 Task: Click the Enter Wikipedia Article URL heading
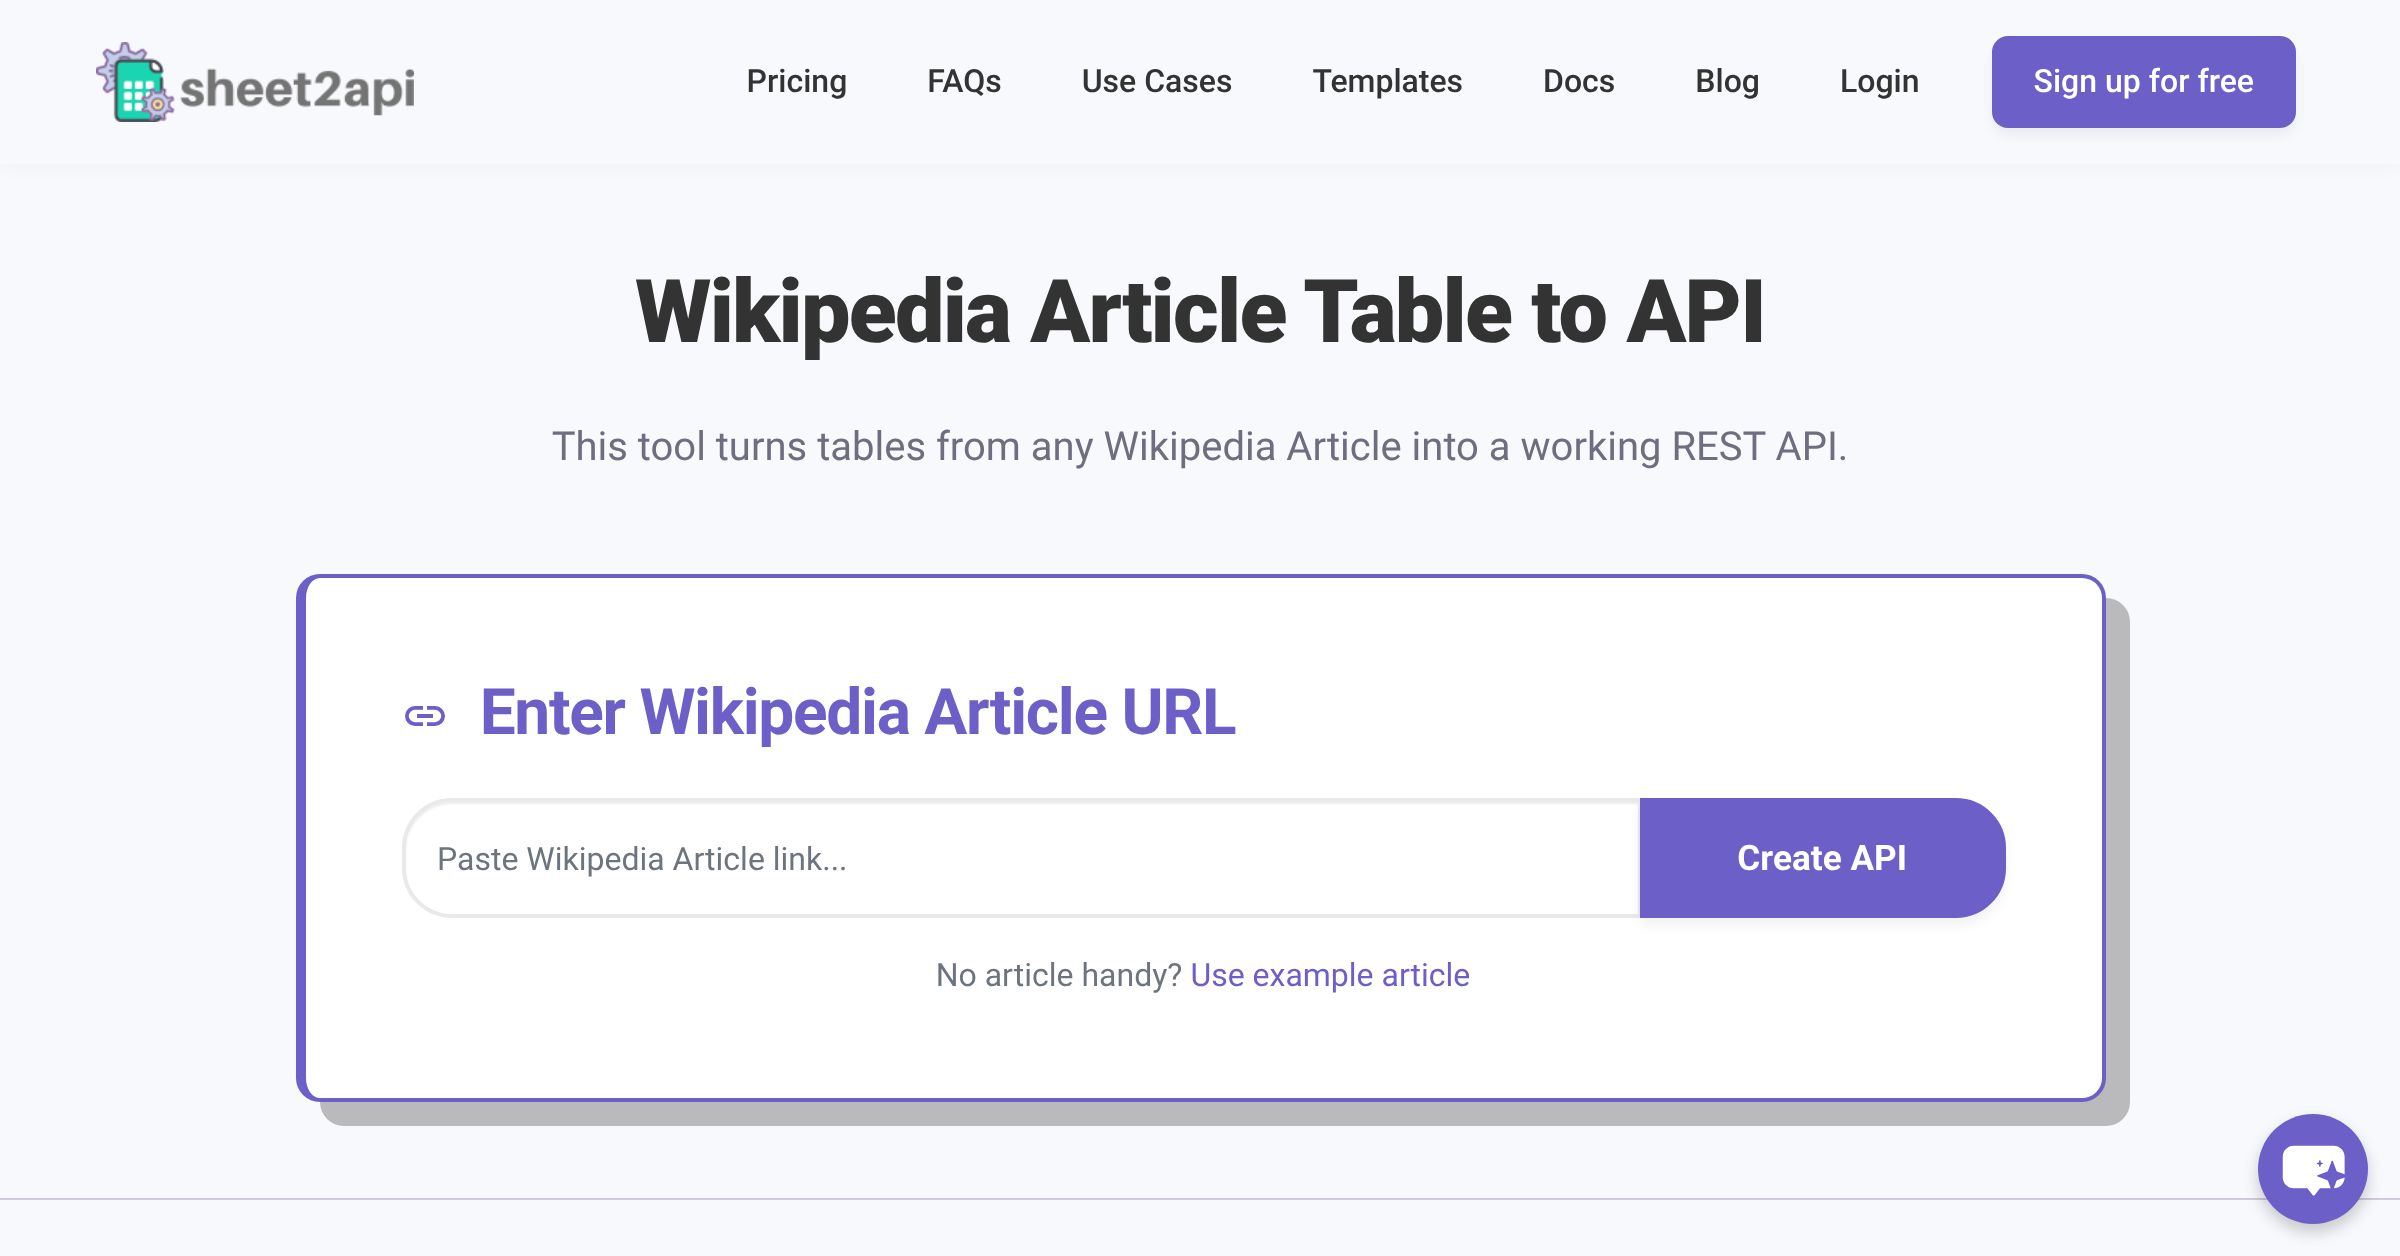(x=857, y=714)
